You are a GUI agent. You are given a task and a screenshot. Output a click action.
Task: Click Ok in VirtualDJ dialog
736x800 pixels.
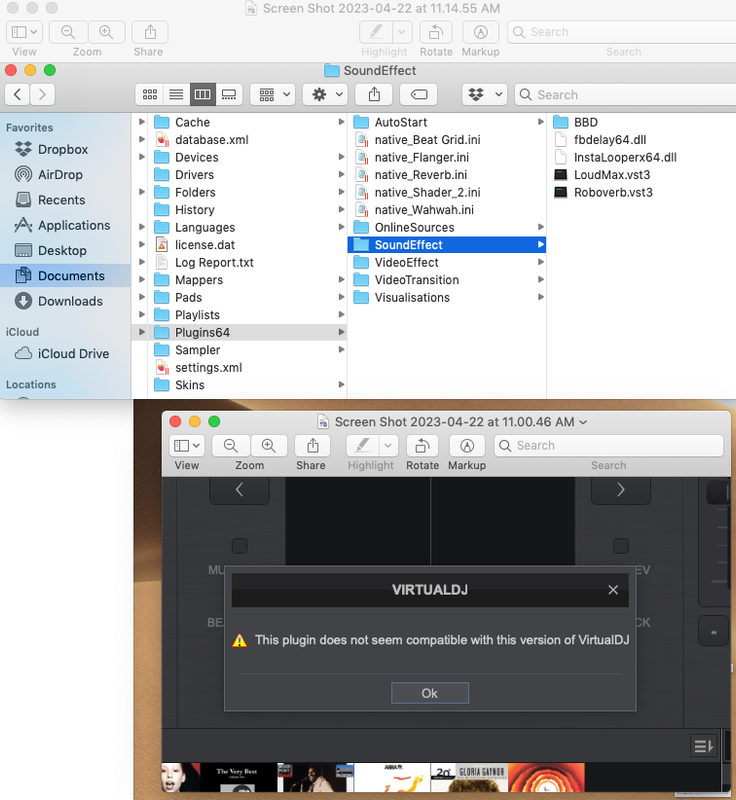[x=429, y=693]
